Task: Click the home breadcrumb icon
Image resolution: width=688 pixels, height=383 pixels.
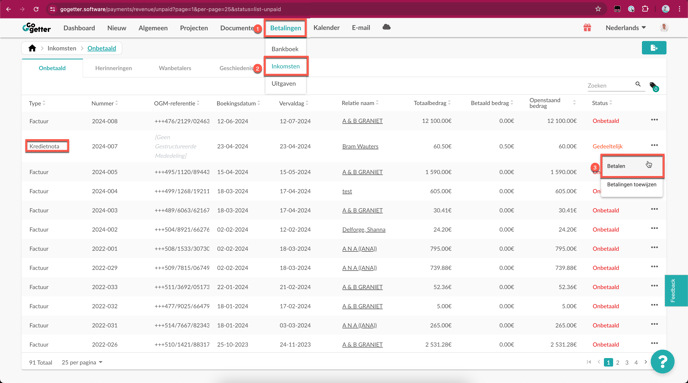Action: point(32,48)
